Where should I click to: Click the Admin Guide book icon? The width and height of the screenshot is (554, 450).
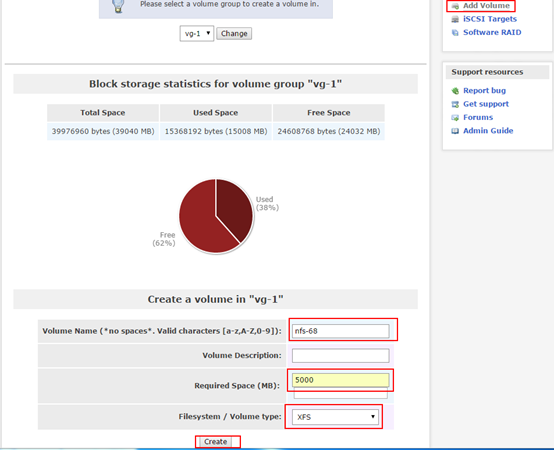455,131
